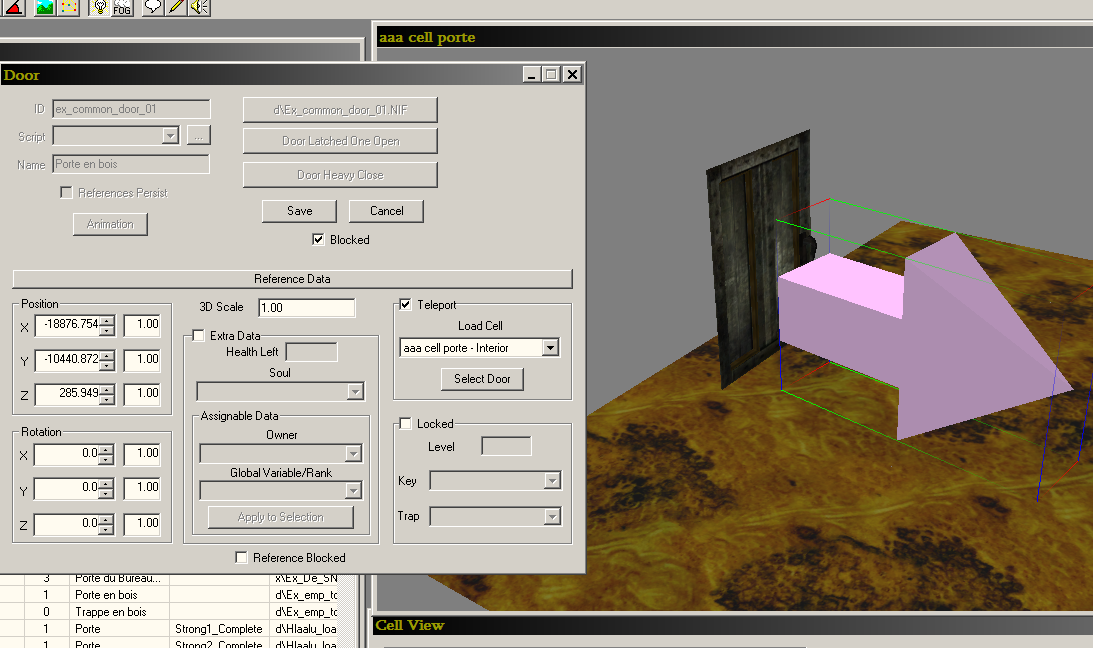Open the dialogue speech bubble icon

(152, 7)
